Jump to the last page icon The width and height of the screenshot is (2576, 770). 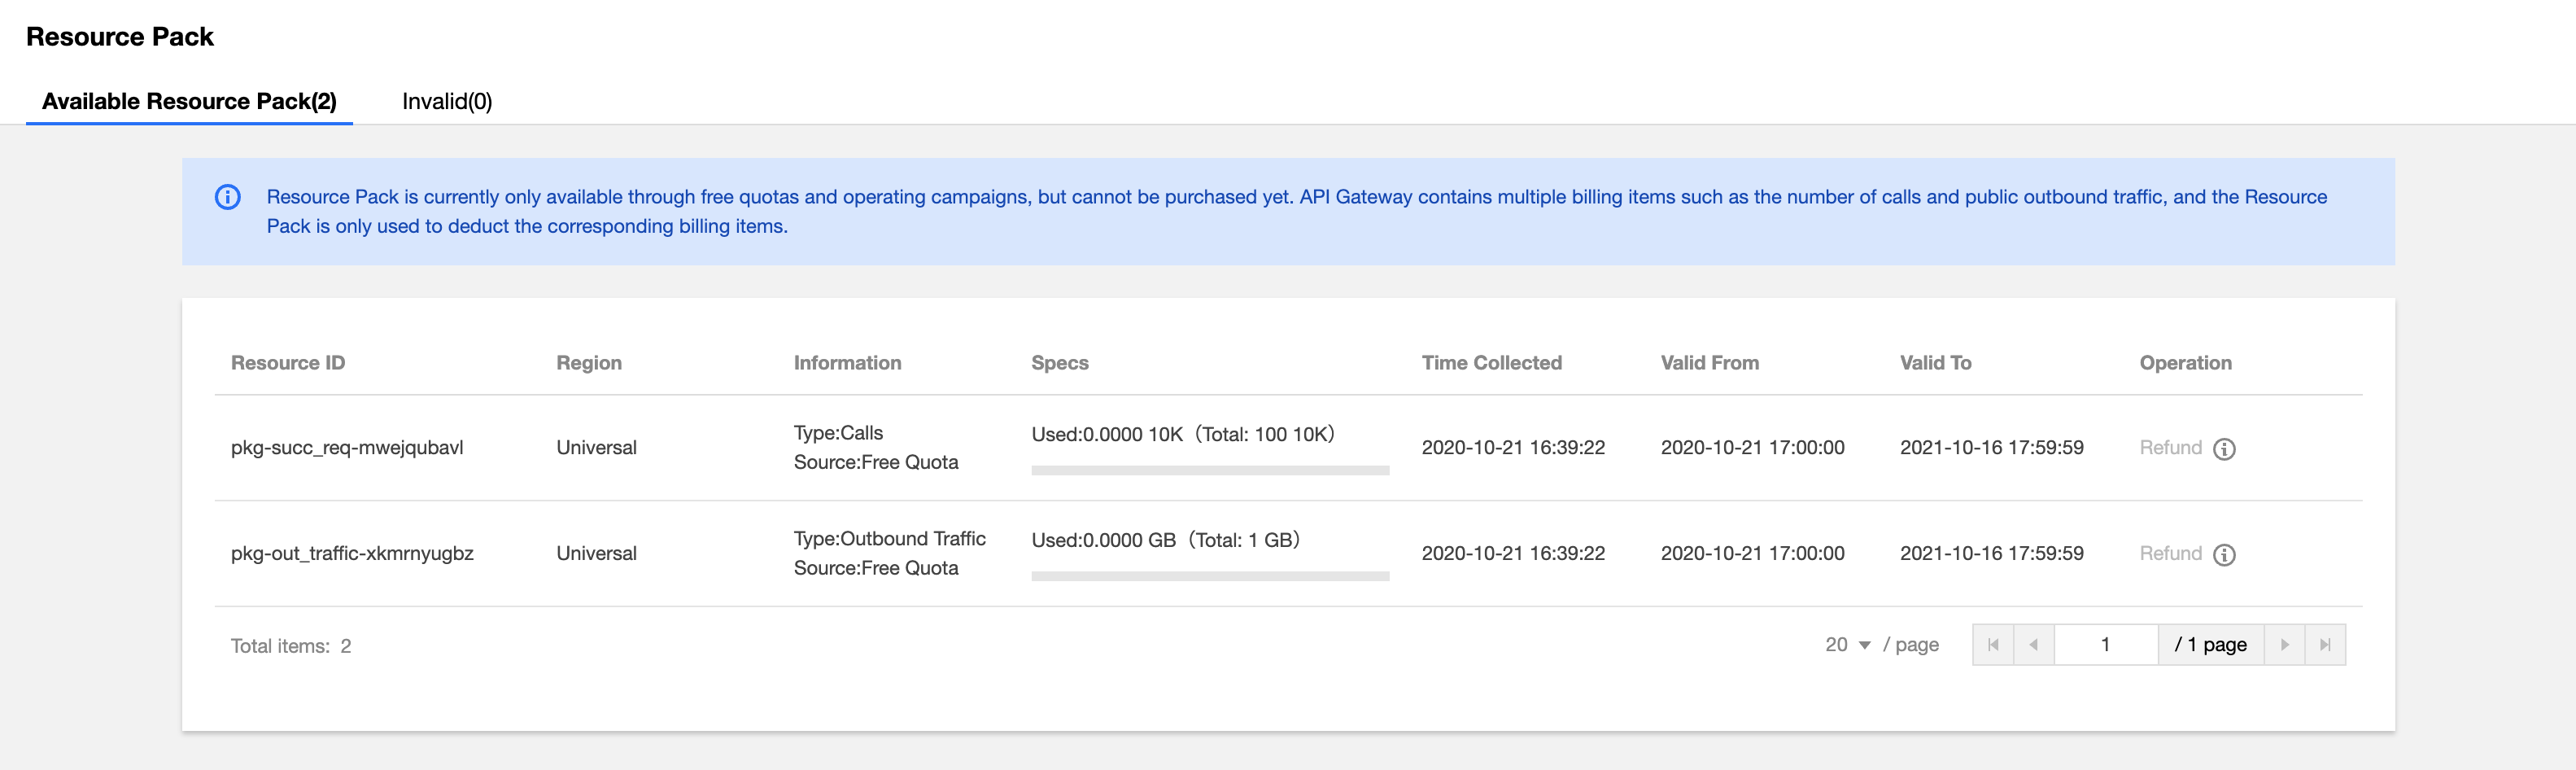[x=2325, y=645]
